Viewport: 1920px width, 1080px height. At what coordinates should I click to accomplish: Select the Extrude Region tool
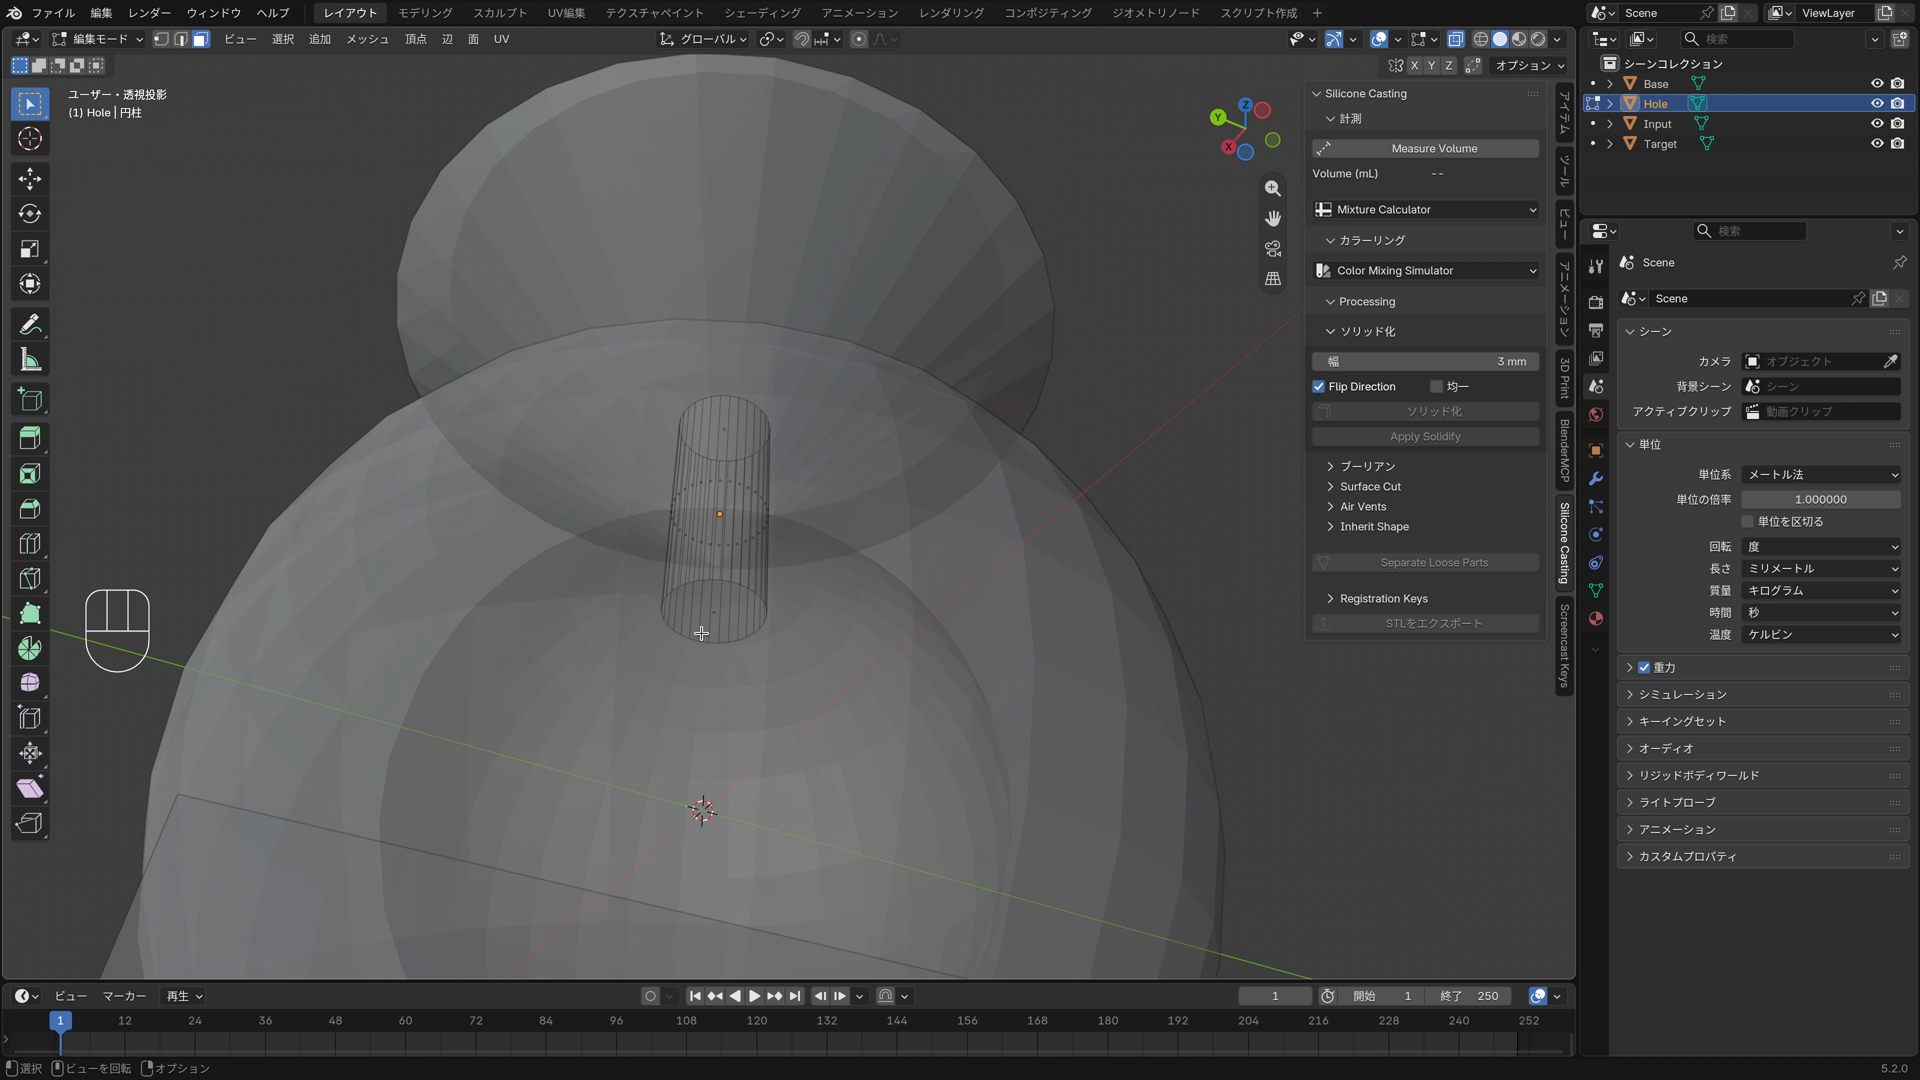click(30, 439)
